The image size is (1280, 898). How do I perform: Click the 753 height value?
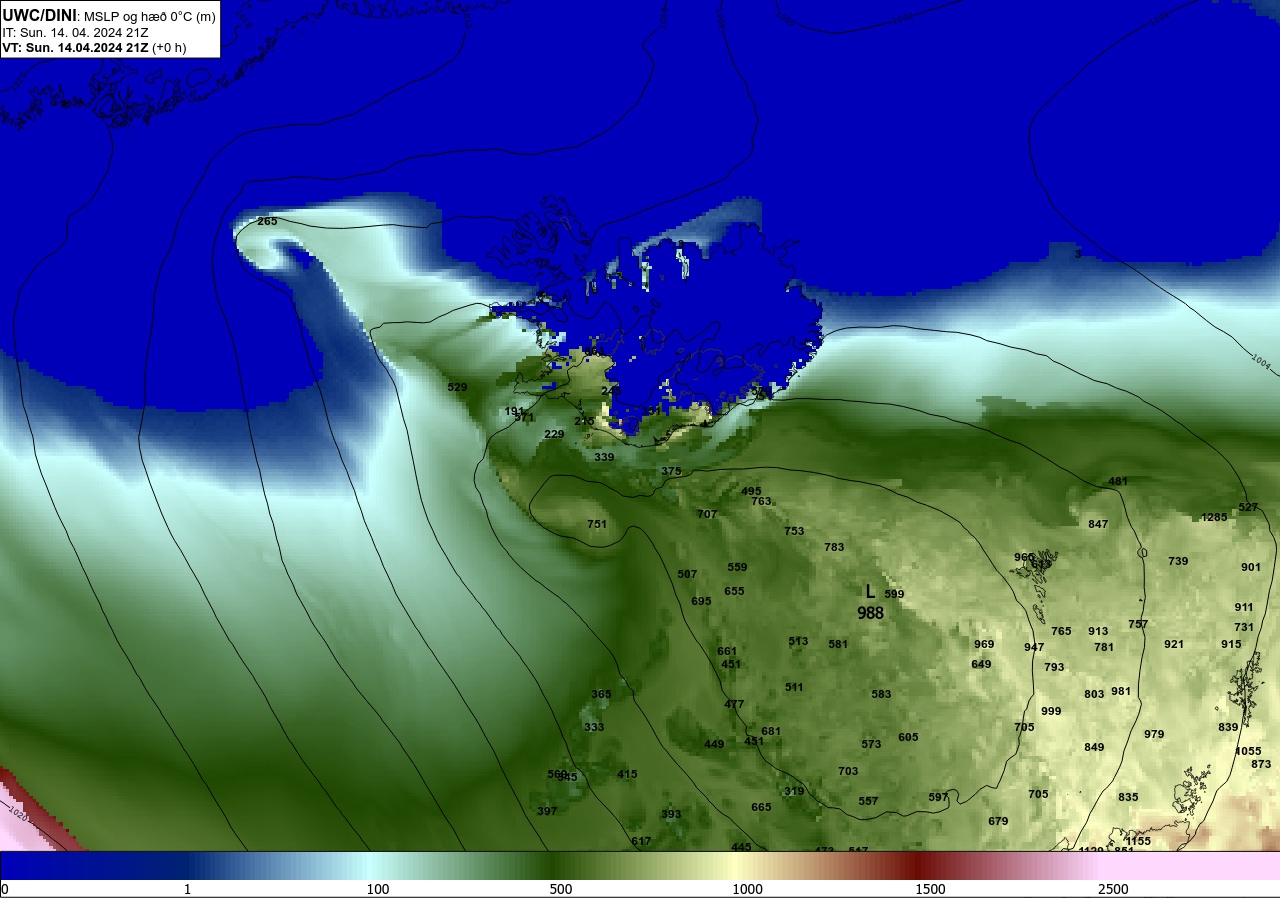[794, 531]
